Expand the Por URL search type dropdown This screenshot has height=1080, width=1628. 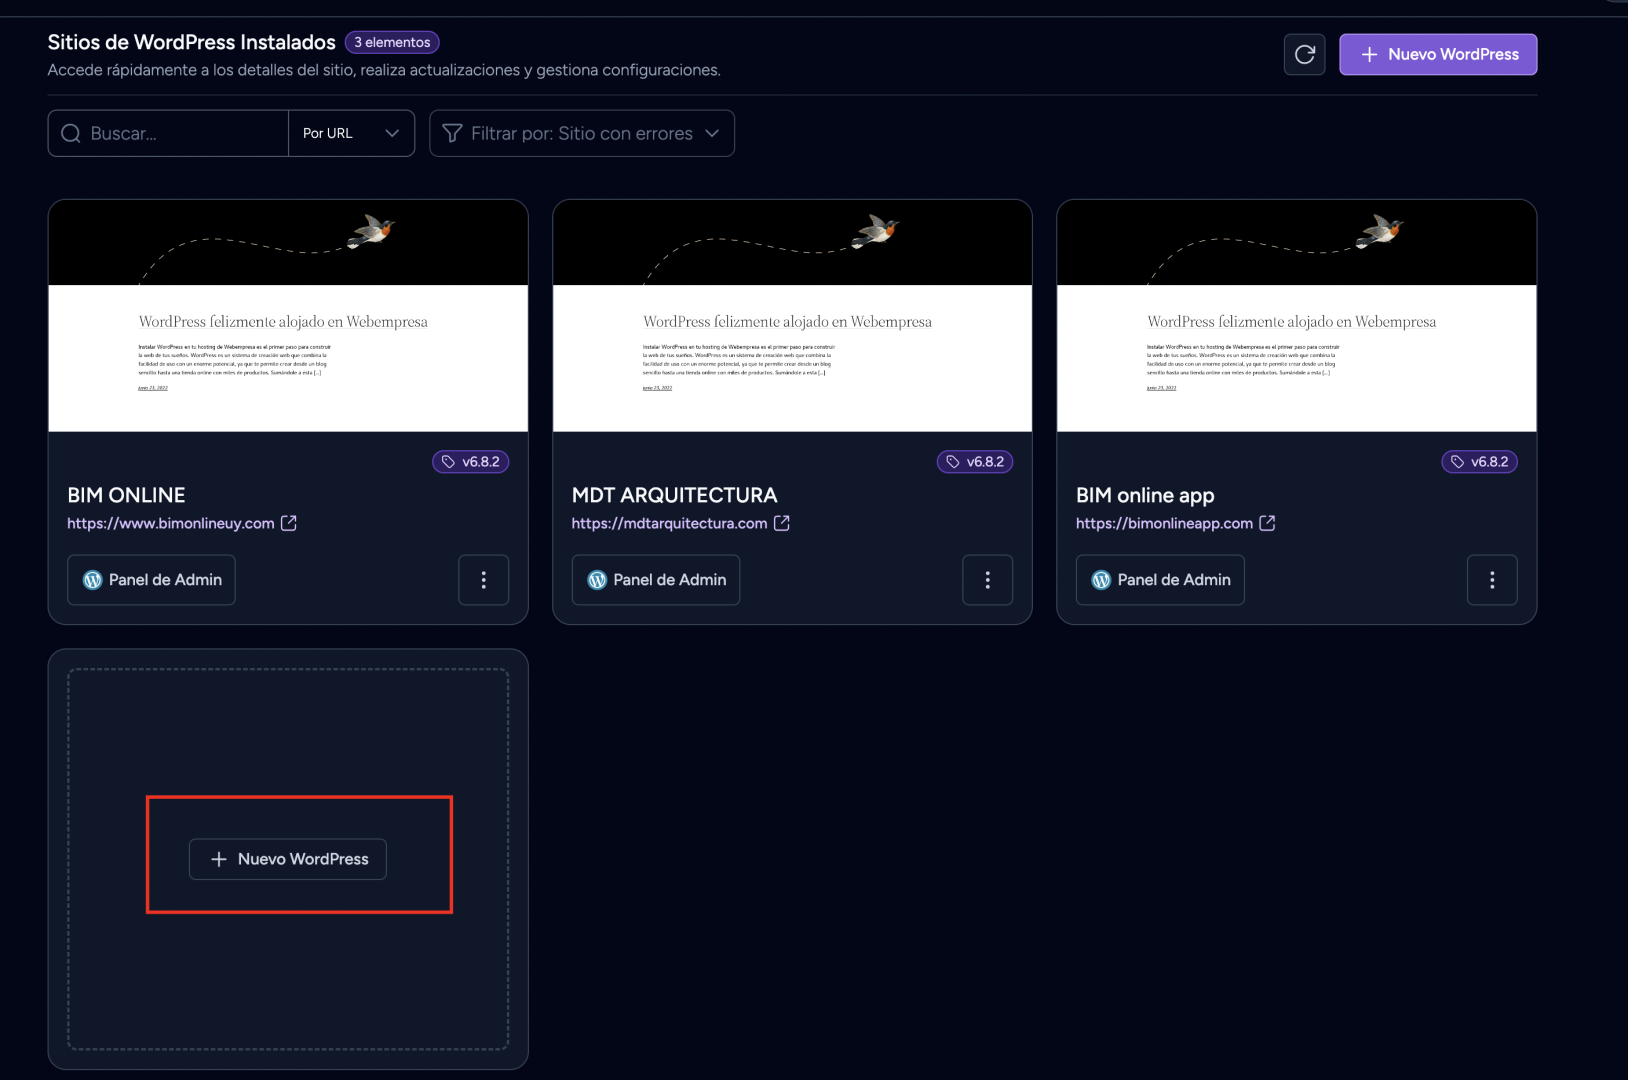(x=351, y=133)
